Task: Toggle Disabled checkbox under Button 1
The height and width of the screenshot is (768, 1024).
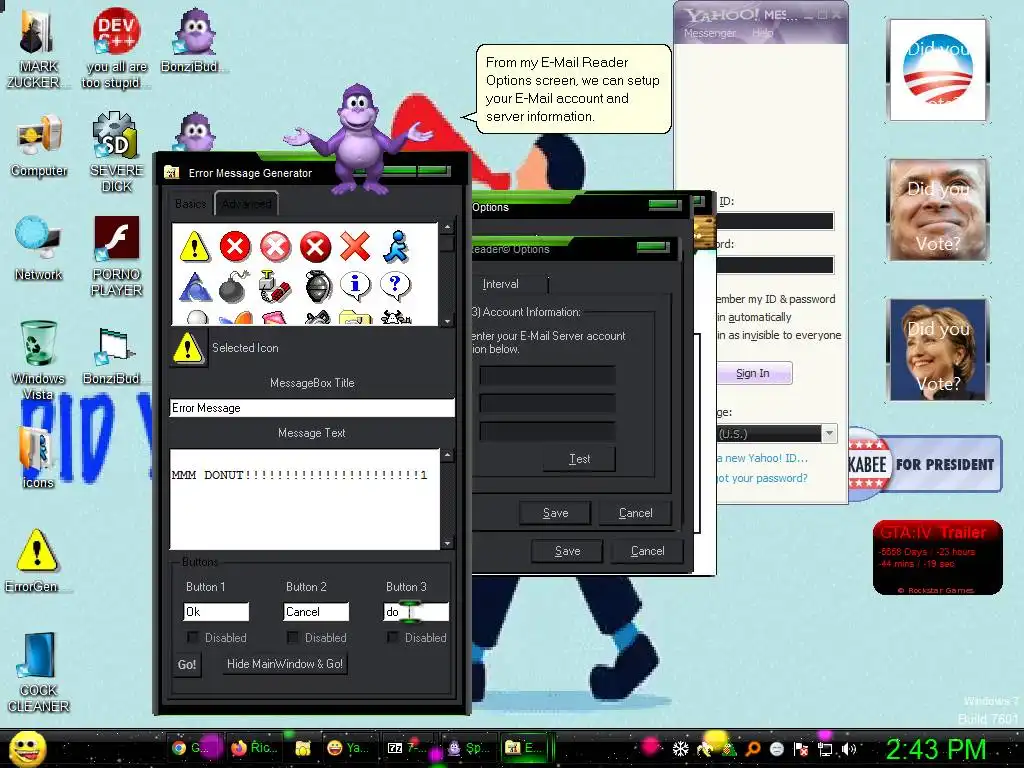Action: [x=193, y=637]
